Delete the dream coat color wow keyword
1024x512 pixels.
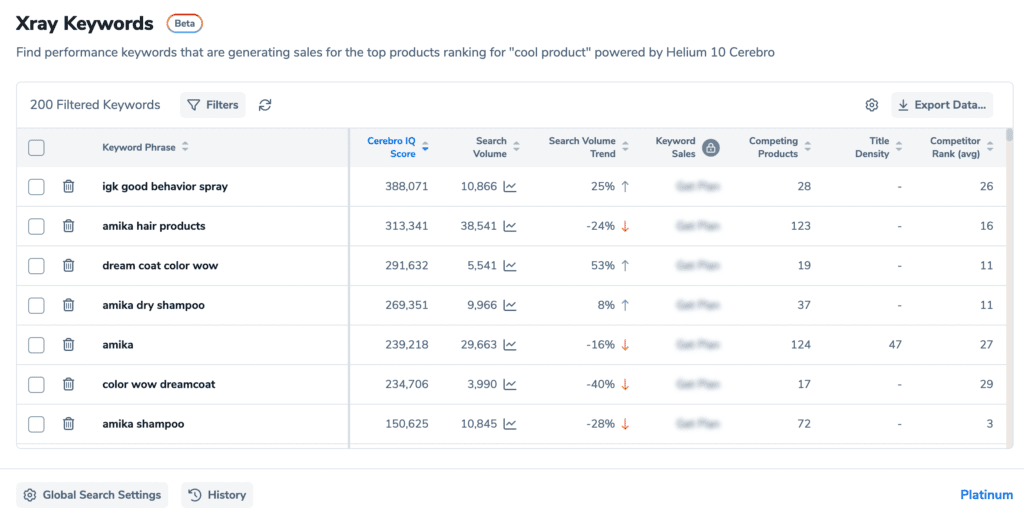(68, 266)
